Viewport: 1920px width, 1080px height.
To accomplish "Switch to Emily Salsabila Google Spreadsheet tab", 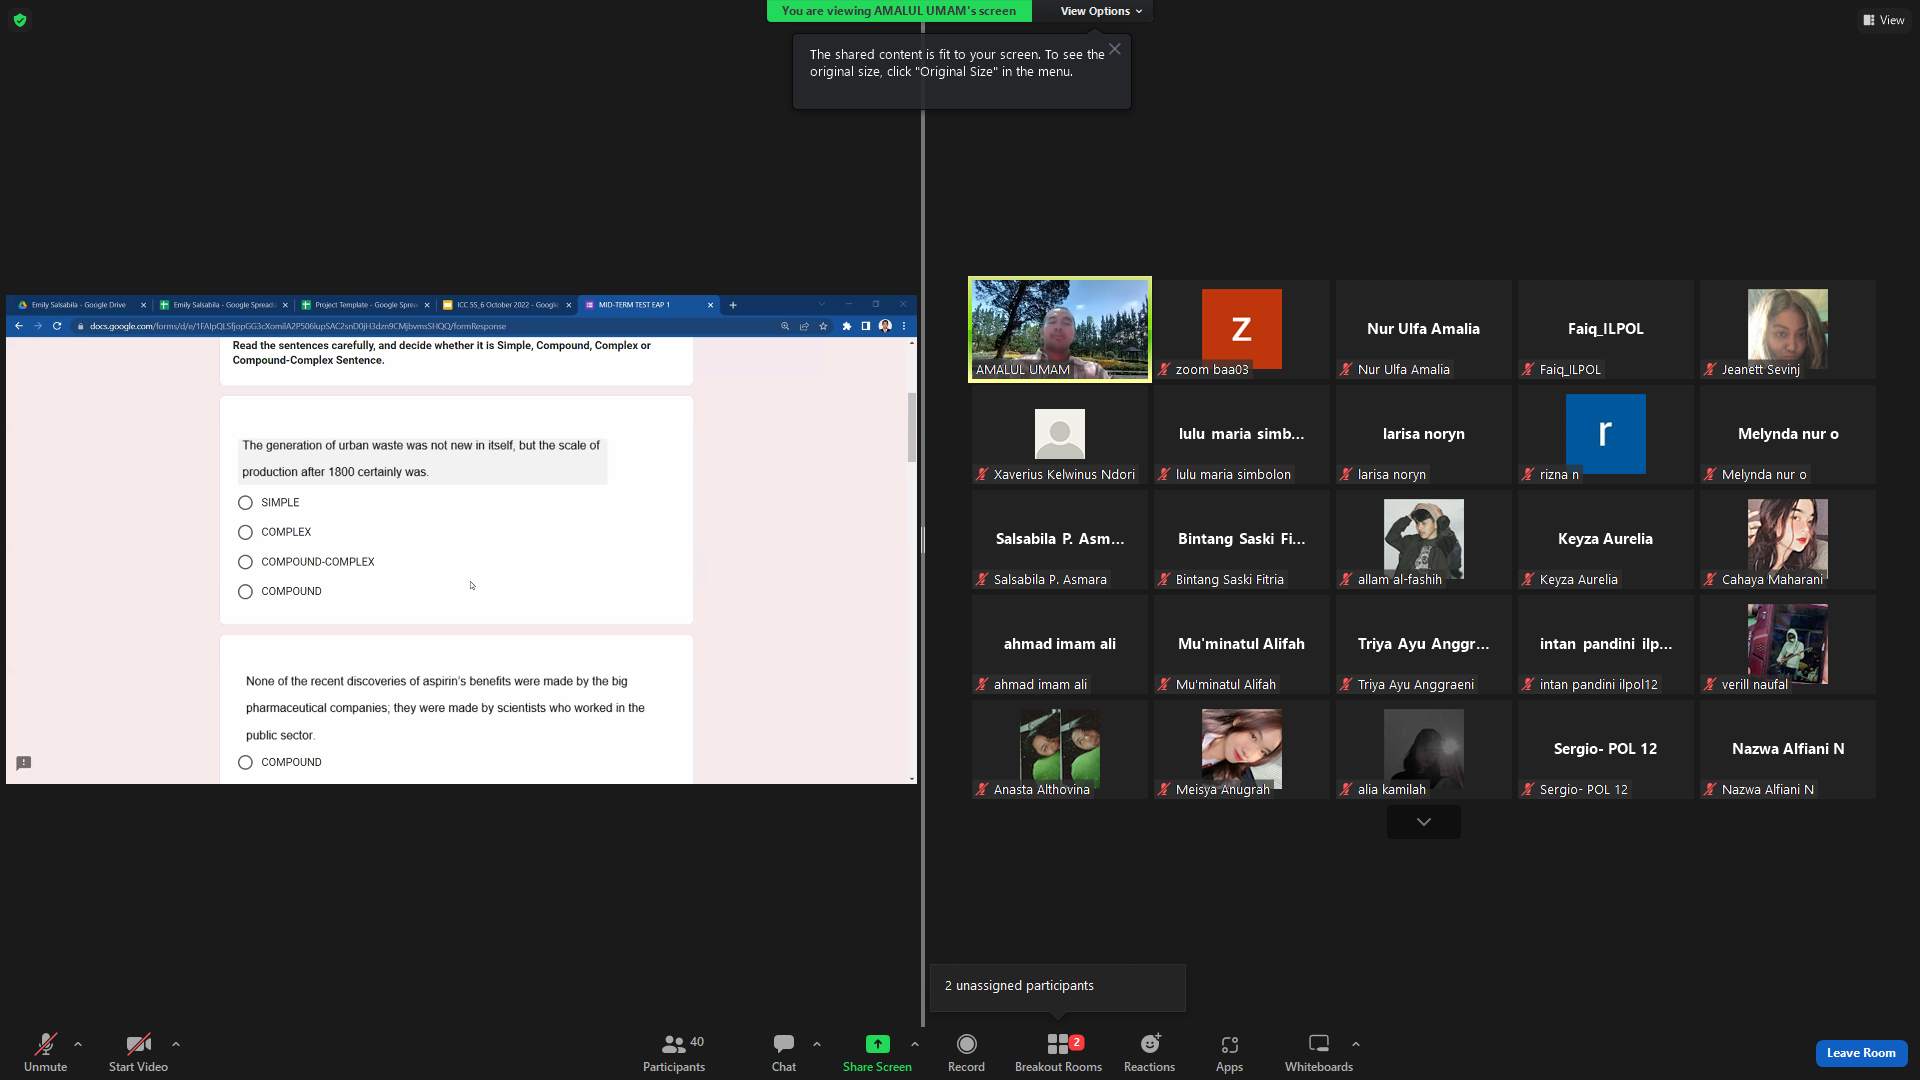I will pos(223,305).
